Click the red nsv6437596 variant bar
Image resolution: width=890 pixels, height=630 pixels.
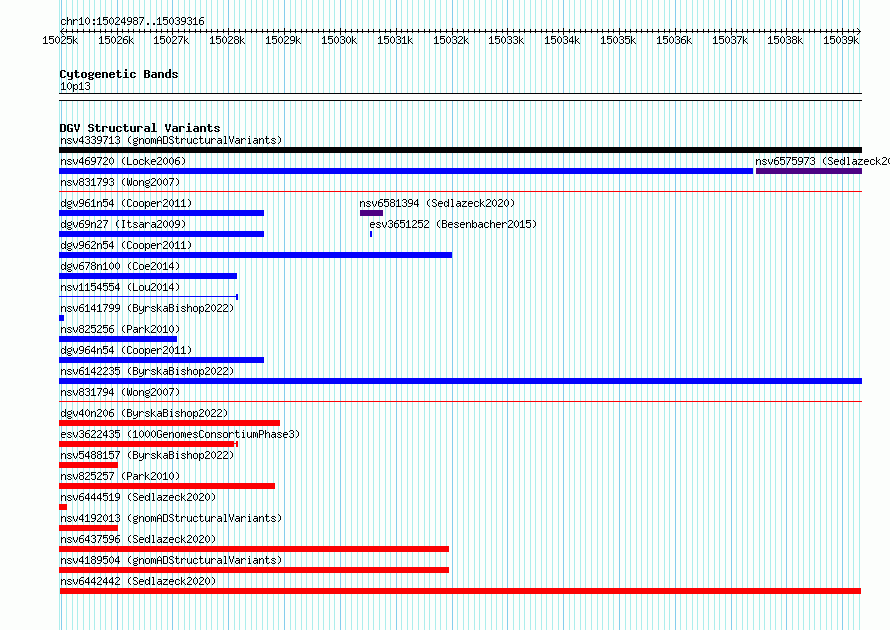pyautogui.click(x=254, y=549)
